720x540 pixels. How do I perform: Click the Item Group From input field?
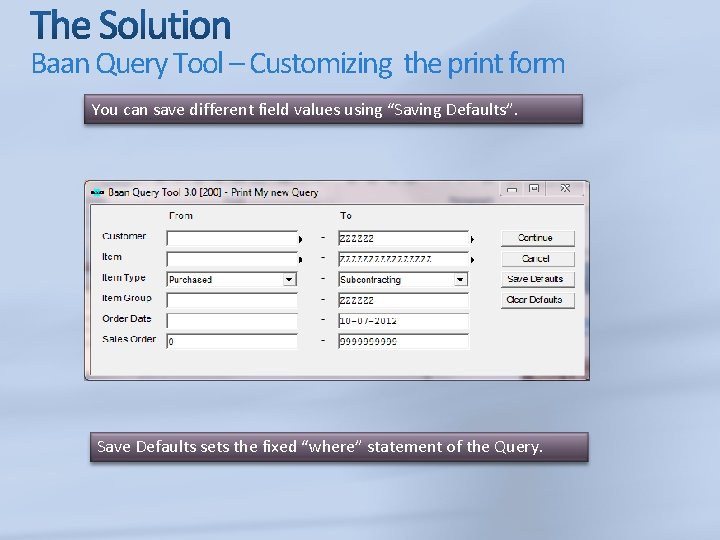point(232,300)
